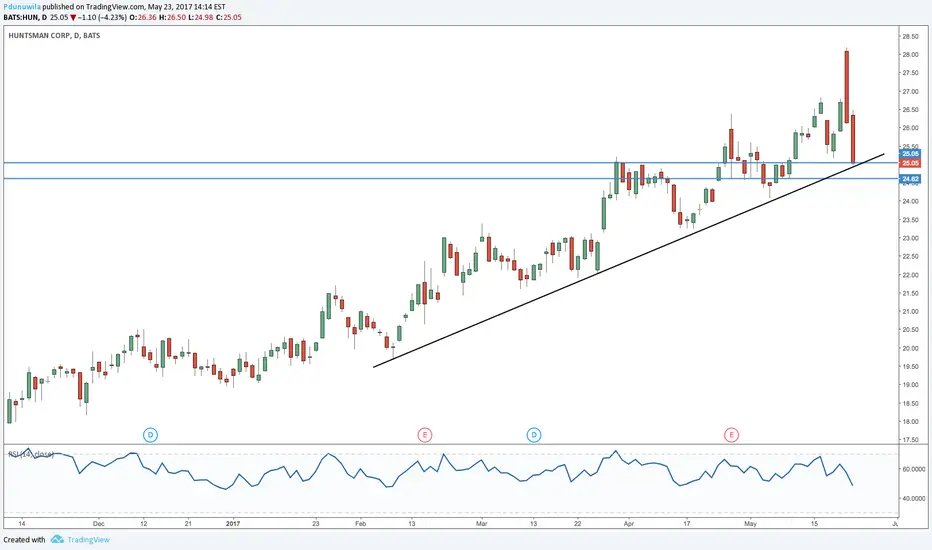Image resolution: width=932 pixels, height=550 pixels.
Task: Click the 18.00 price axis label
Action: (x=910, y=422)
